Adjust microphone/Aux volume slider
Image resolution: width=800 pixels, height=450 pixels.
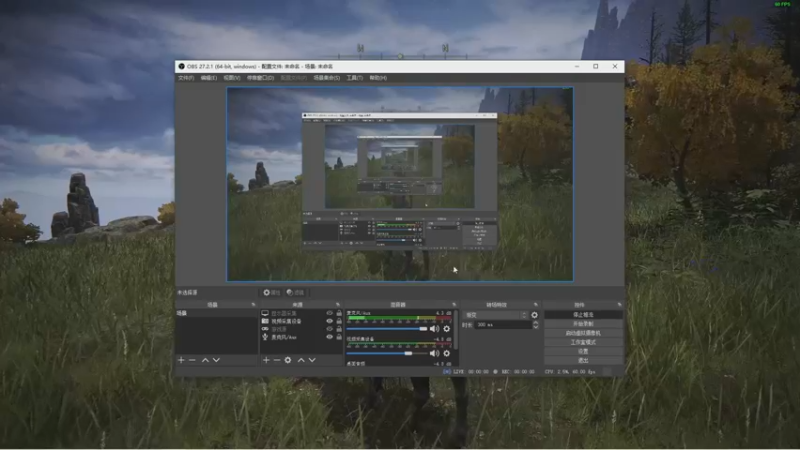(x=387, y=329)
